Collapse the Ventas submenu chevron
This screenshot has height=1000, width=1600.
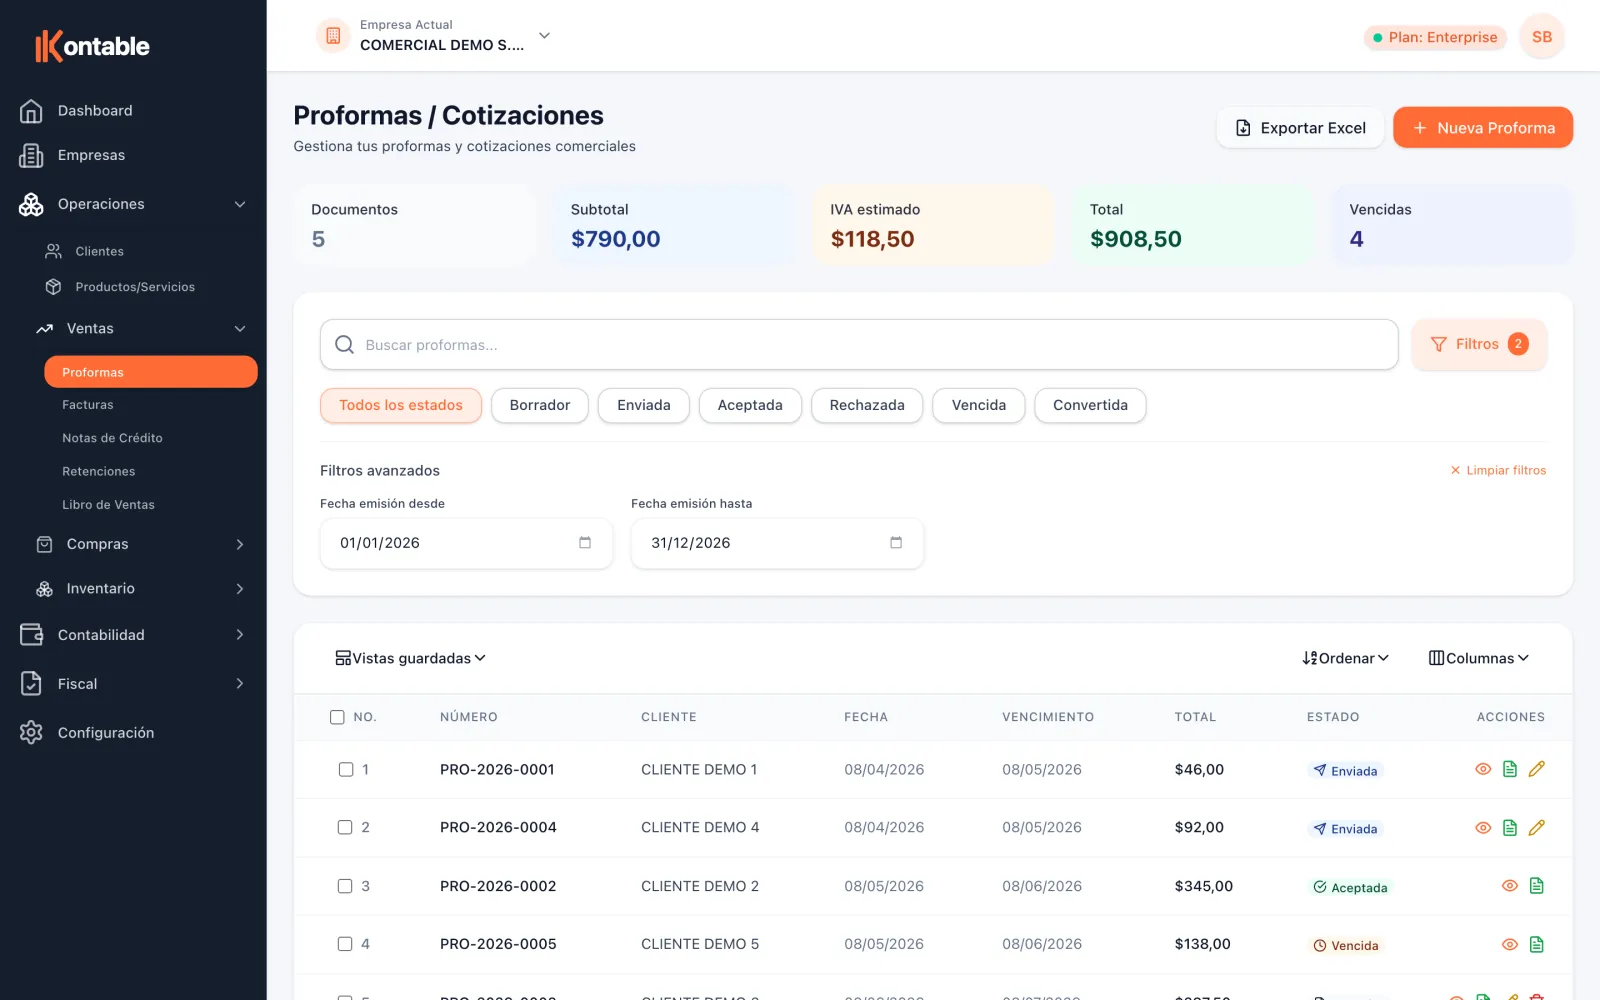point(240,329)
